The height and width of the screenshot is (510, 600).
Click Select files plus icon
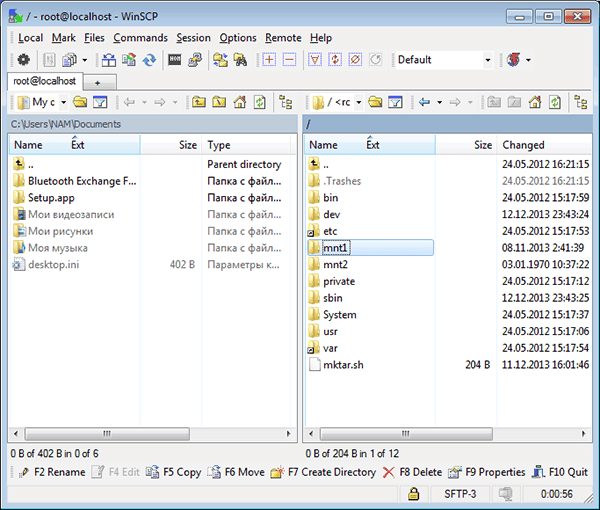pos(269,60)
